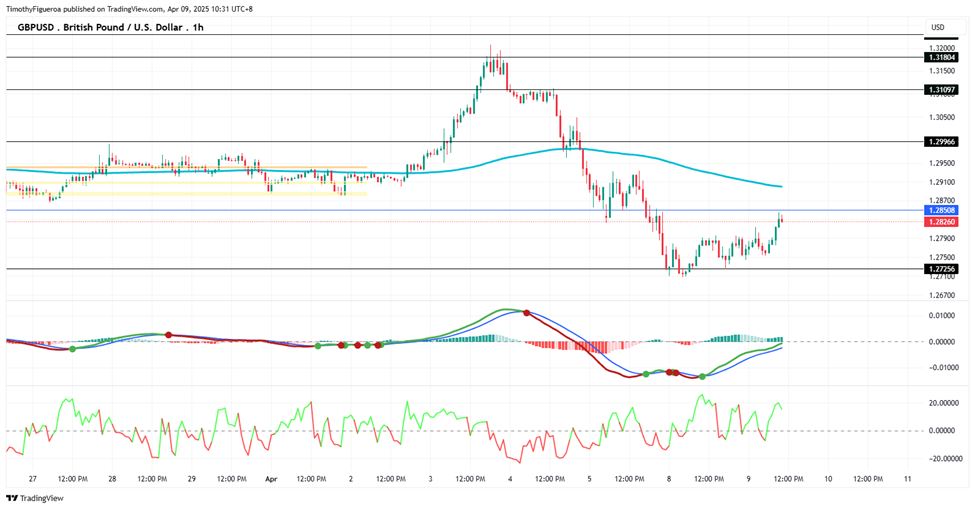975x509 pixels.
Task: Click the 1.29100 price axis value
Action: (941, 182)
